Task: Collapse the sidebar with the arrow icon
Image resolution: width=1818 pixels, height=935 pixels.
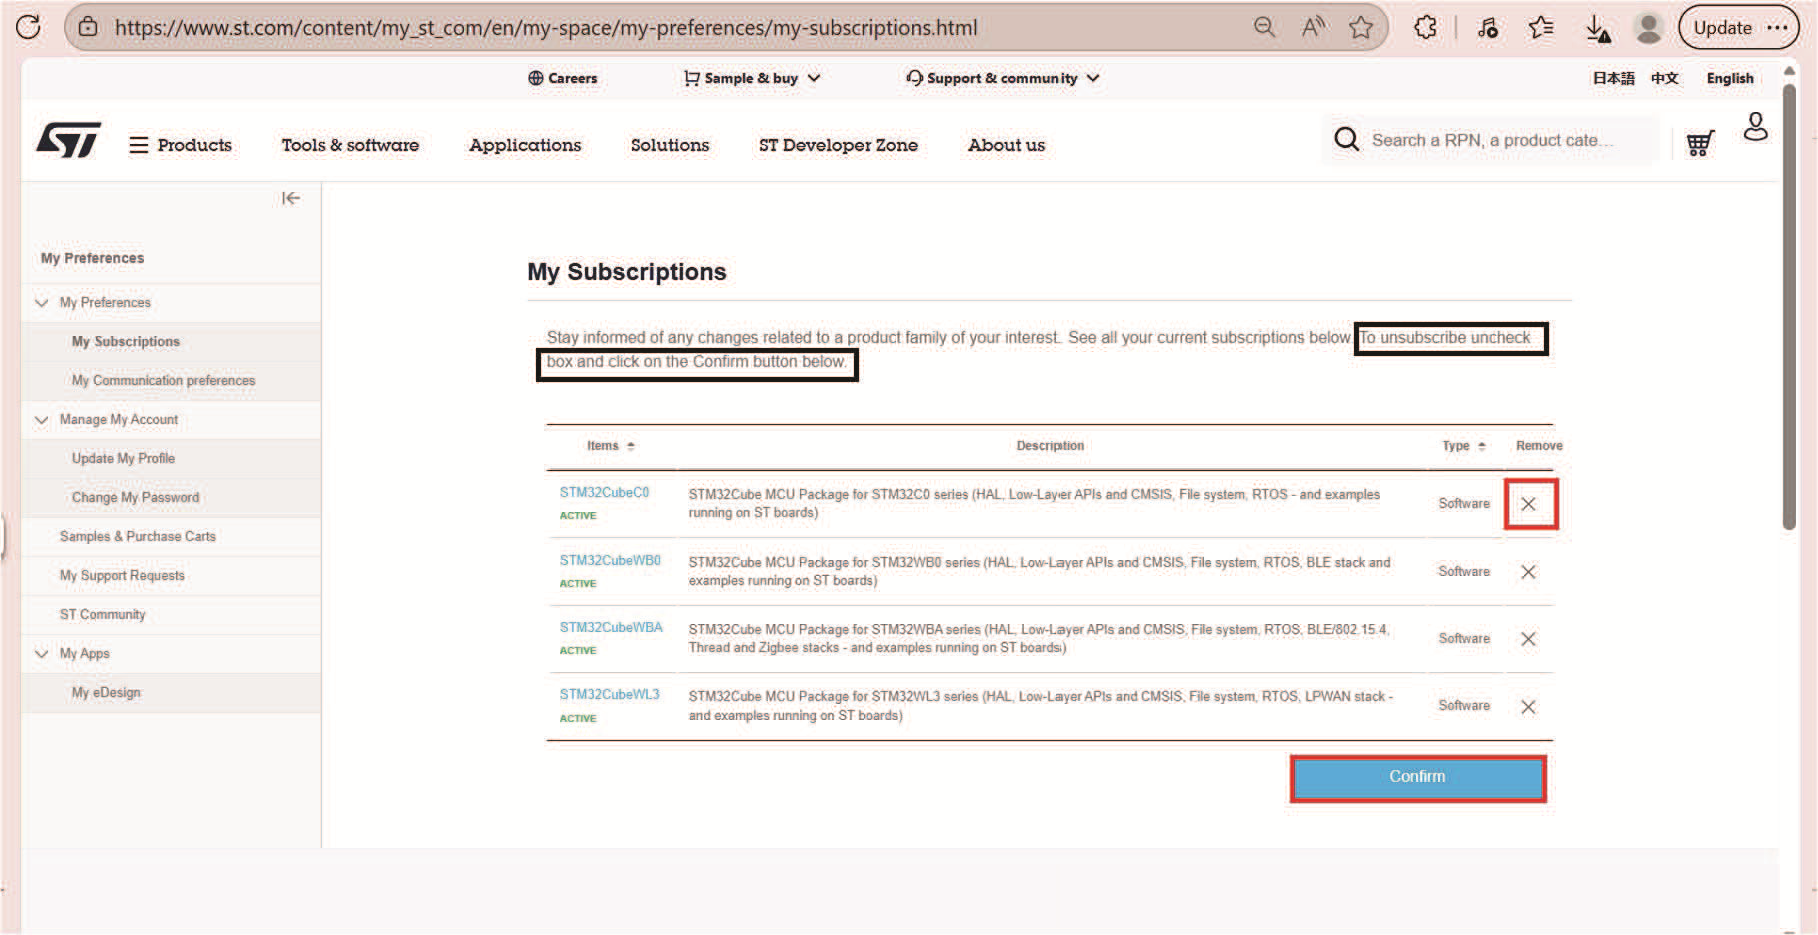Action: pos(291,198)
